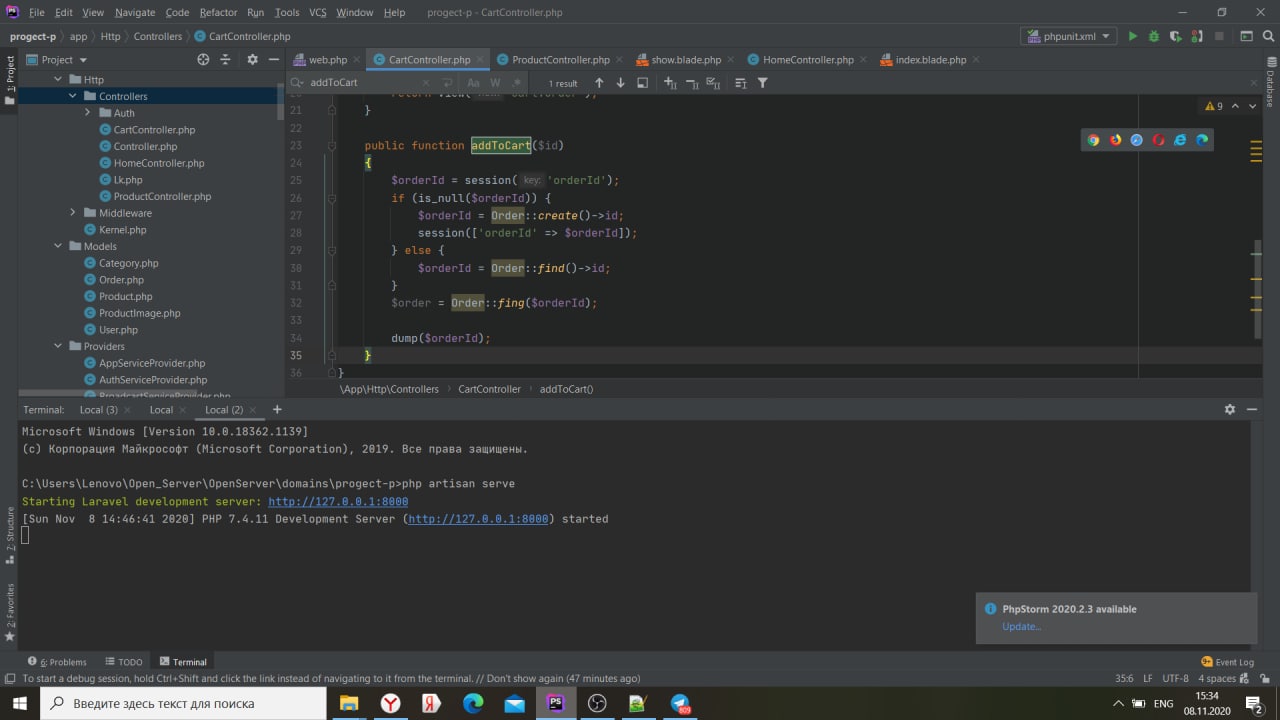Open the Problems tool window
This screenshot has height=720, width=1280.
click(58, 662)
